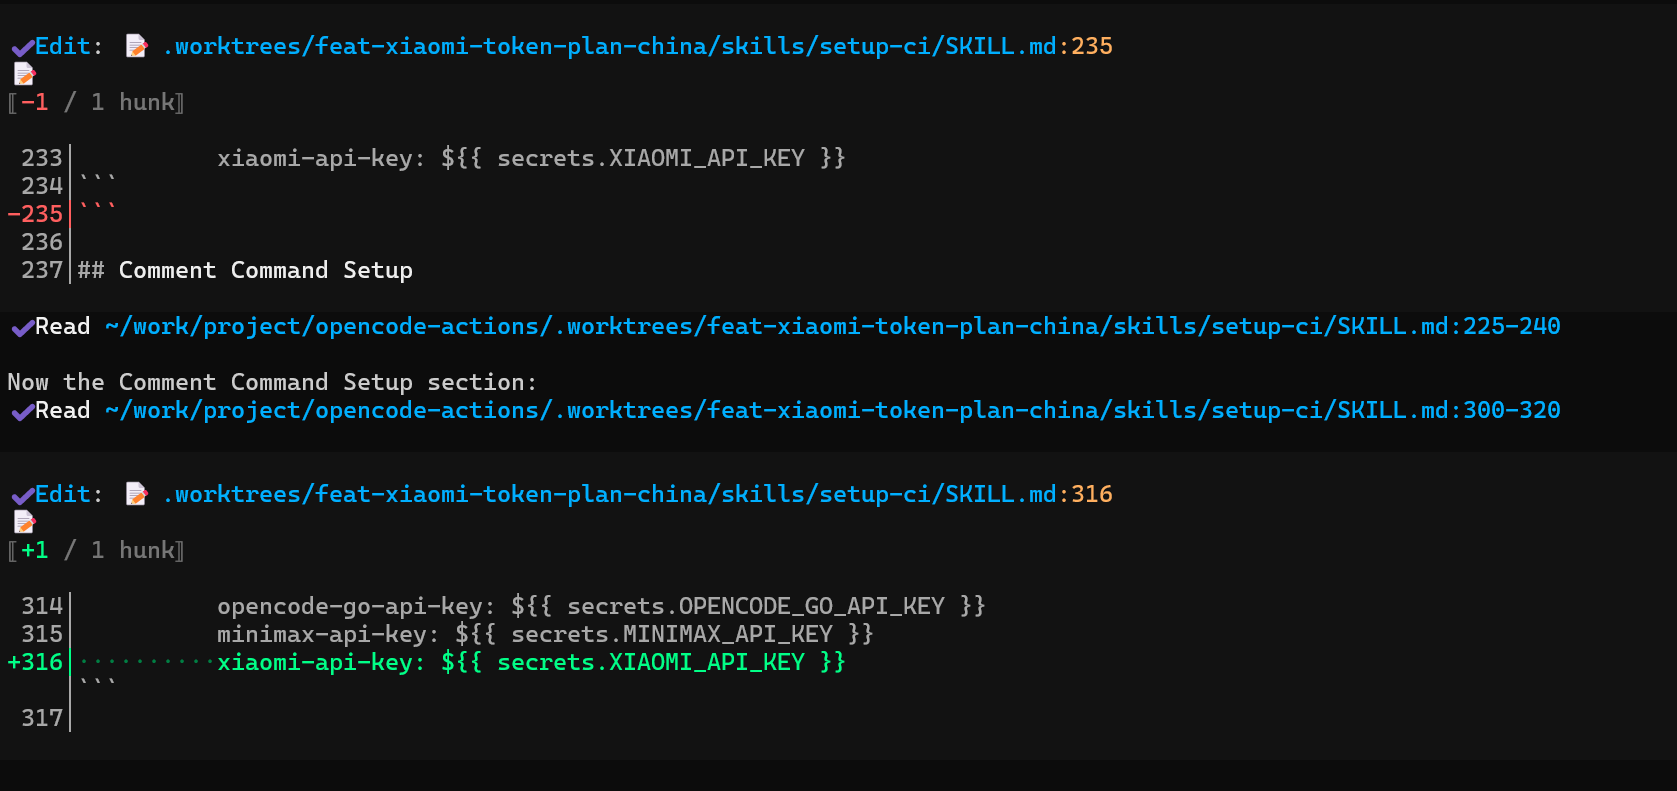Click the opencode-go-api-key line at 314
This screenshot has width=1677, height=791.
click(x=601, y=606)
